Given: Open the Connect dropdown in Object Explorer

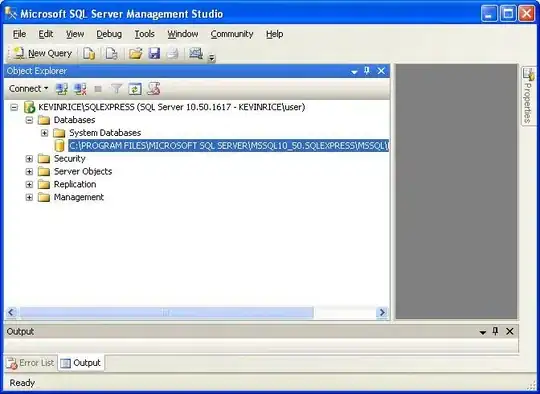Looking at the screenshot, I should 29,89.
